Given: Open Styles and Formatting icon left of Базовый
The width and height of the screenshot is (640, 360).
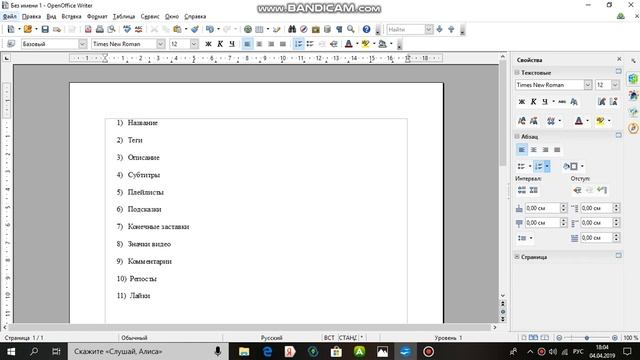Looking at the screenshot, I should [11, 44].
